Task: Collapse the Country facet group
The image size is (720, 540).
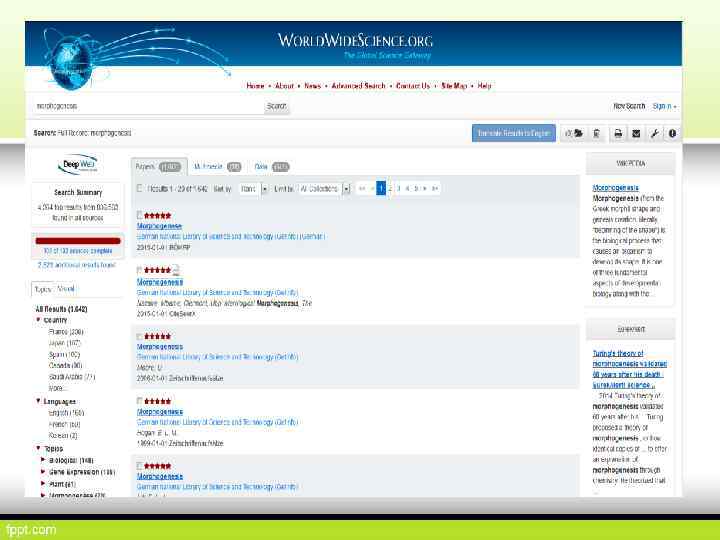Action: pyautogui.click(x=38, y=320)
